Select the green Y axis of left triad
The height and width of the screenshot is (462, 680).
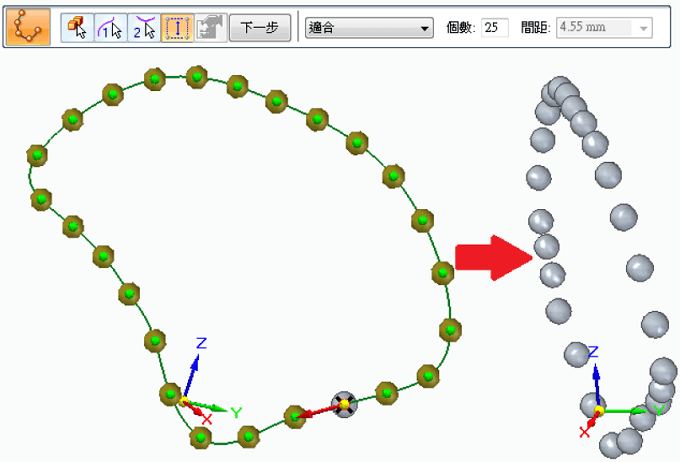212,408
